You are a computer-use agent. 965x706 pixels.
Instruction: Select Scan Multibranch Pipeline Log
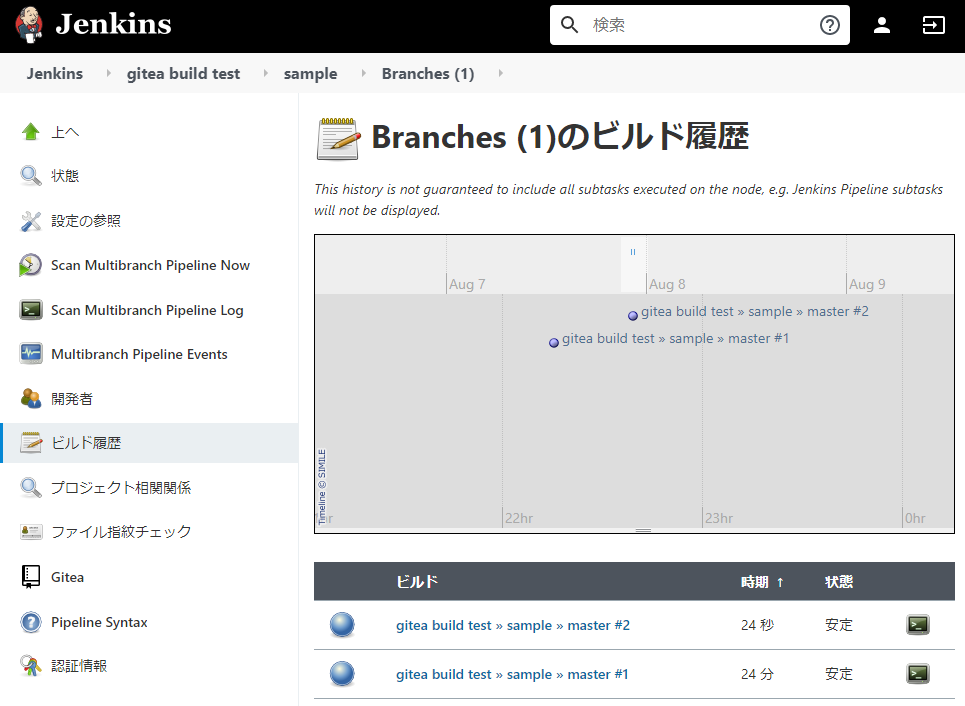(147, 310)
